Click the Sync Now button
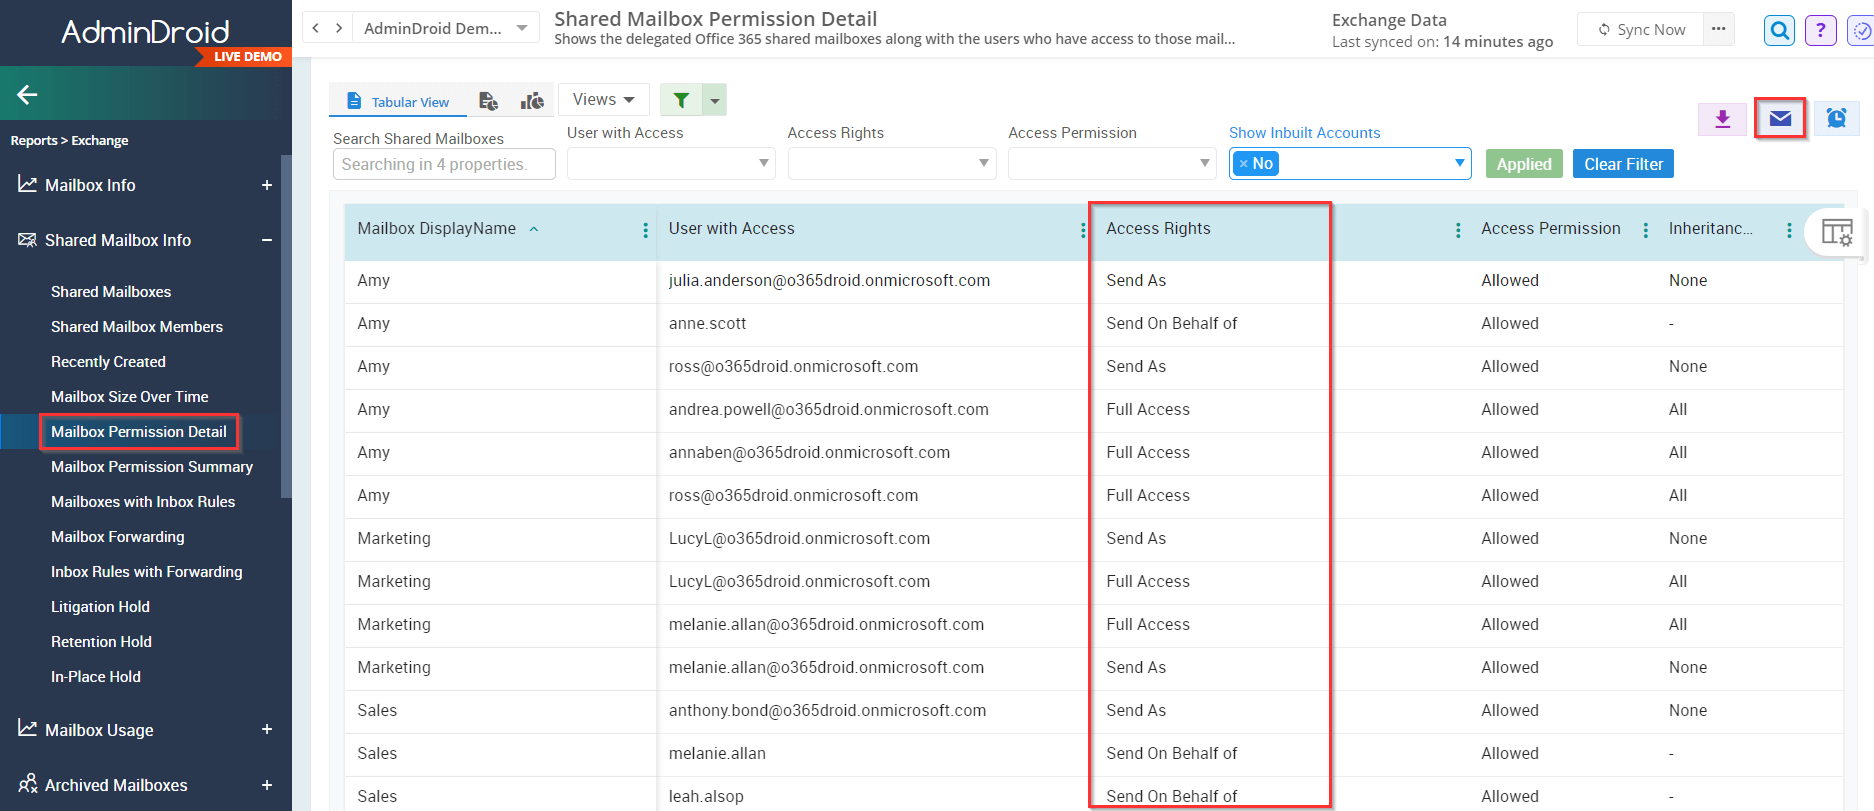 click(x=1641, y=30)
